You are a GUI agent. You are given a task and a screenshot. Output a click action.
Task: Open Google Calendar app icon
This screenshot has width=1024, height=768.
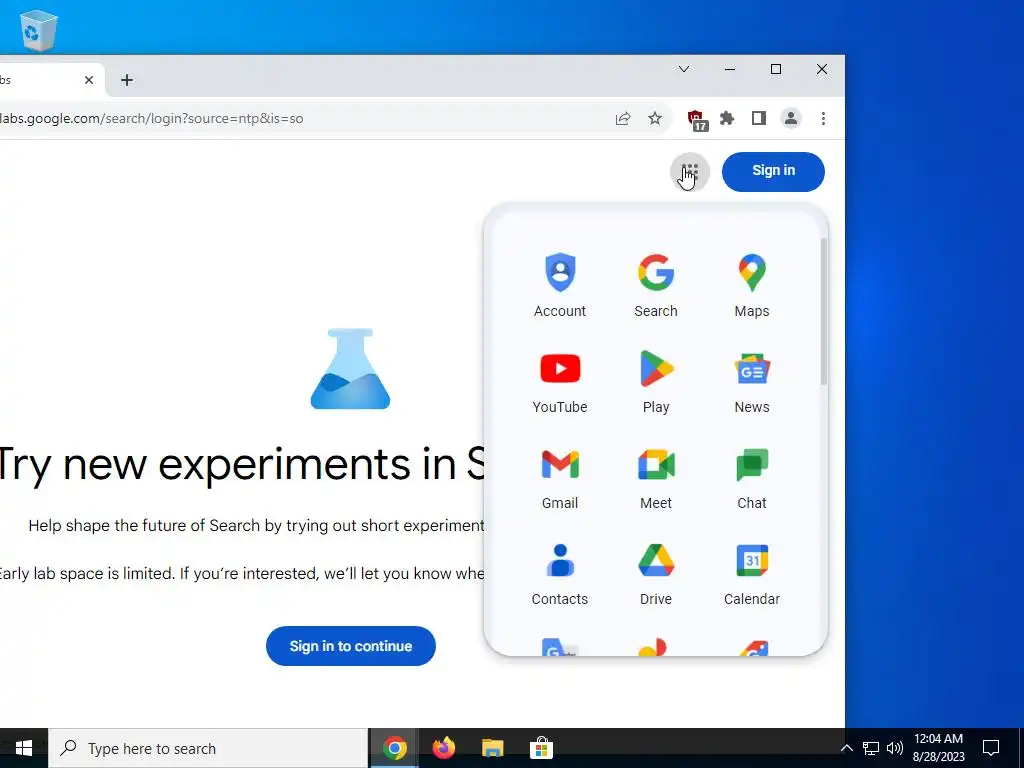[752, 573]
